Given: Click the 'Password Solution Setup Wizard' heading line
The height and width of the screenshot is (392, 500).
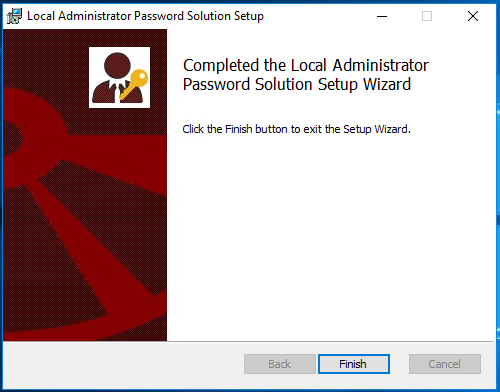Looking at the screenshot, I should 297,84.
